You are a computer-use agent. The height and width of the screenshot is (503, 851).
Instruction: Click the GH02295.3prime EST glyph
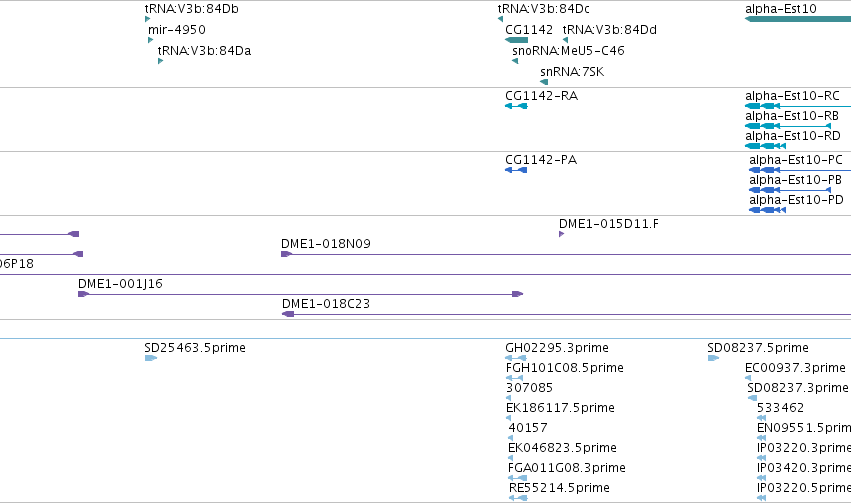pyautogui.click(x=516, y=358)
